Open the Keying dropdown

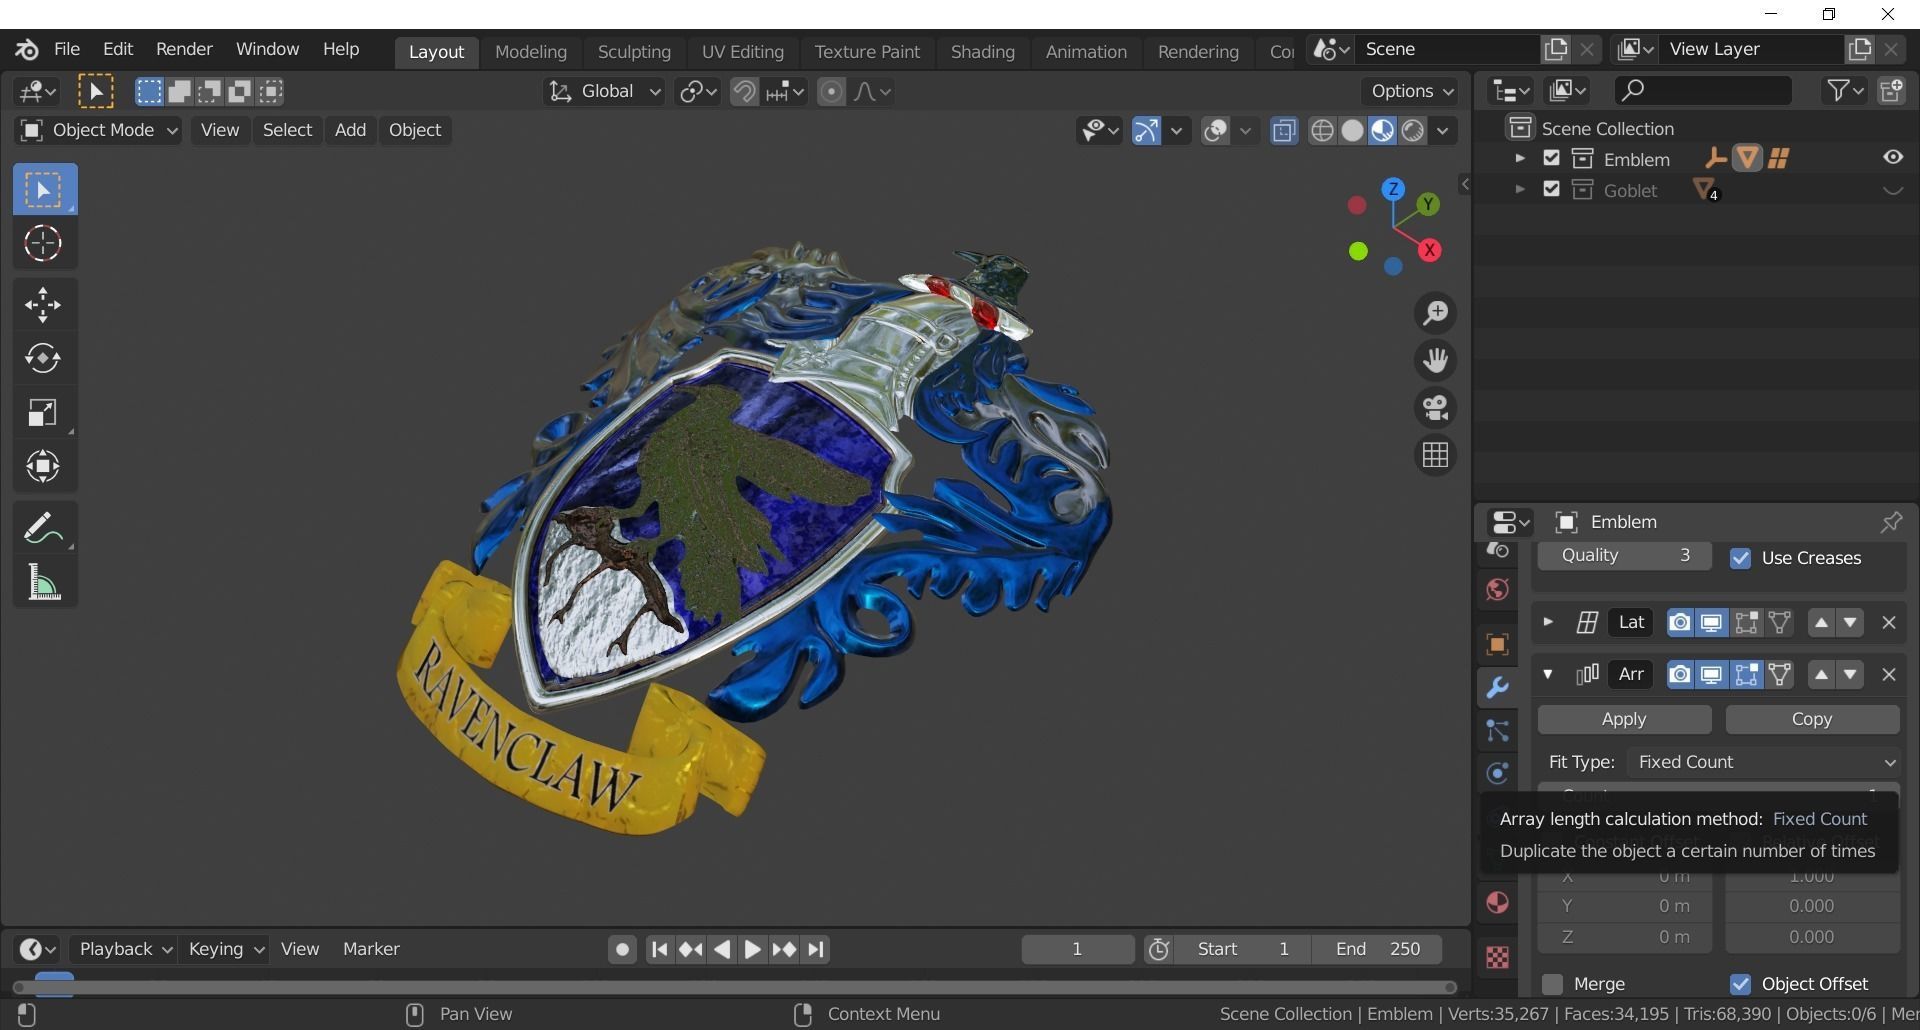[x=225, y=949]
